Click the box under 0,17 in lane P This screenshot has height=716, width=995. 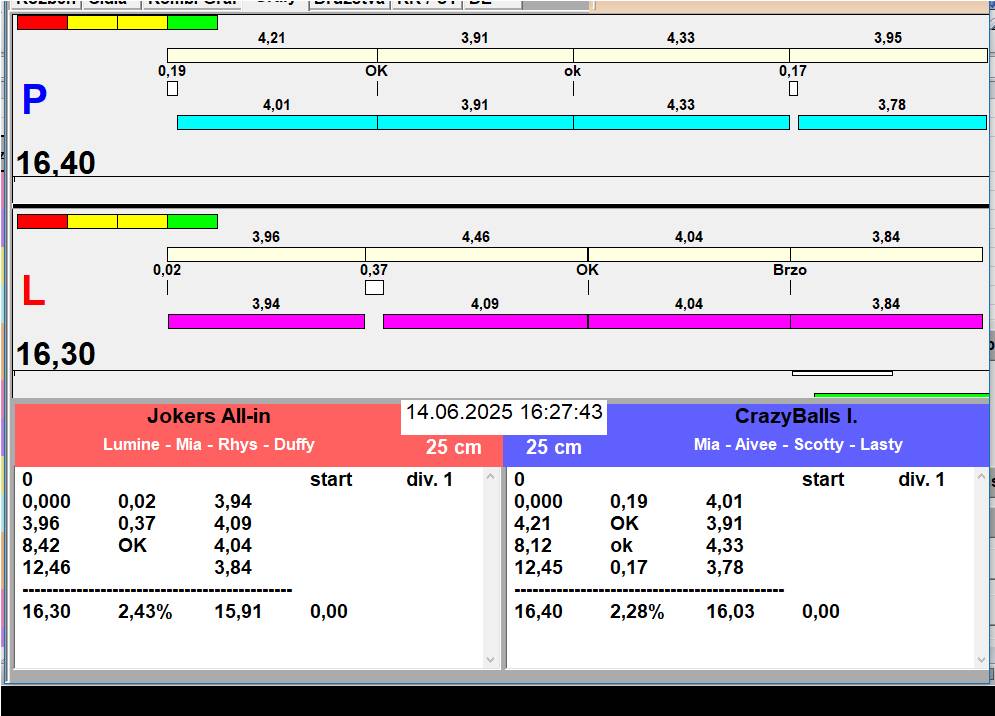793,89
